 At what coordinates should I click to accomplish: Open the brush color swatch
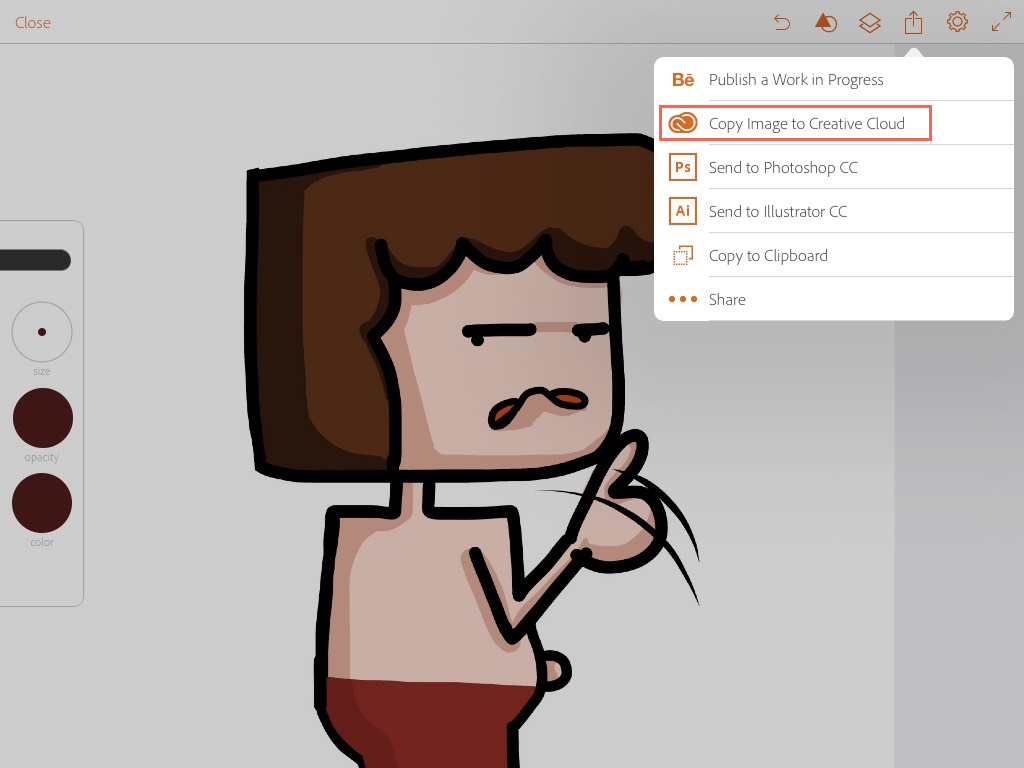pos(42,503)
